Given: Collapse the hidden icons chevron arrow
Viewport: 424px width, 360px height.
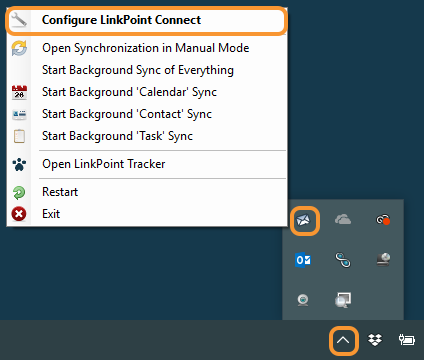Looking at the screenshot, I should (343, 340).
